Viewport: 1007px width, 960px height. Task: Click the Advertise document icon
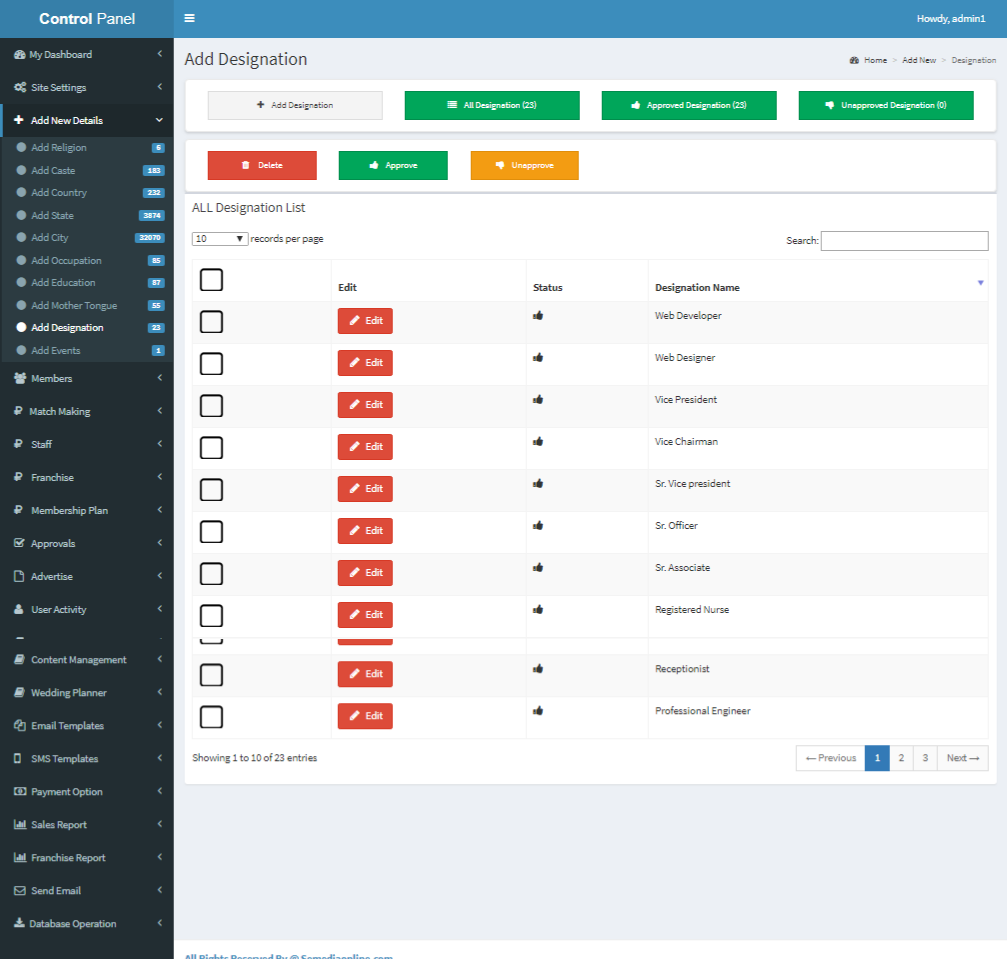pyautogui.click(x=19, y=576)
